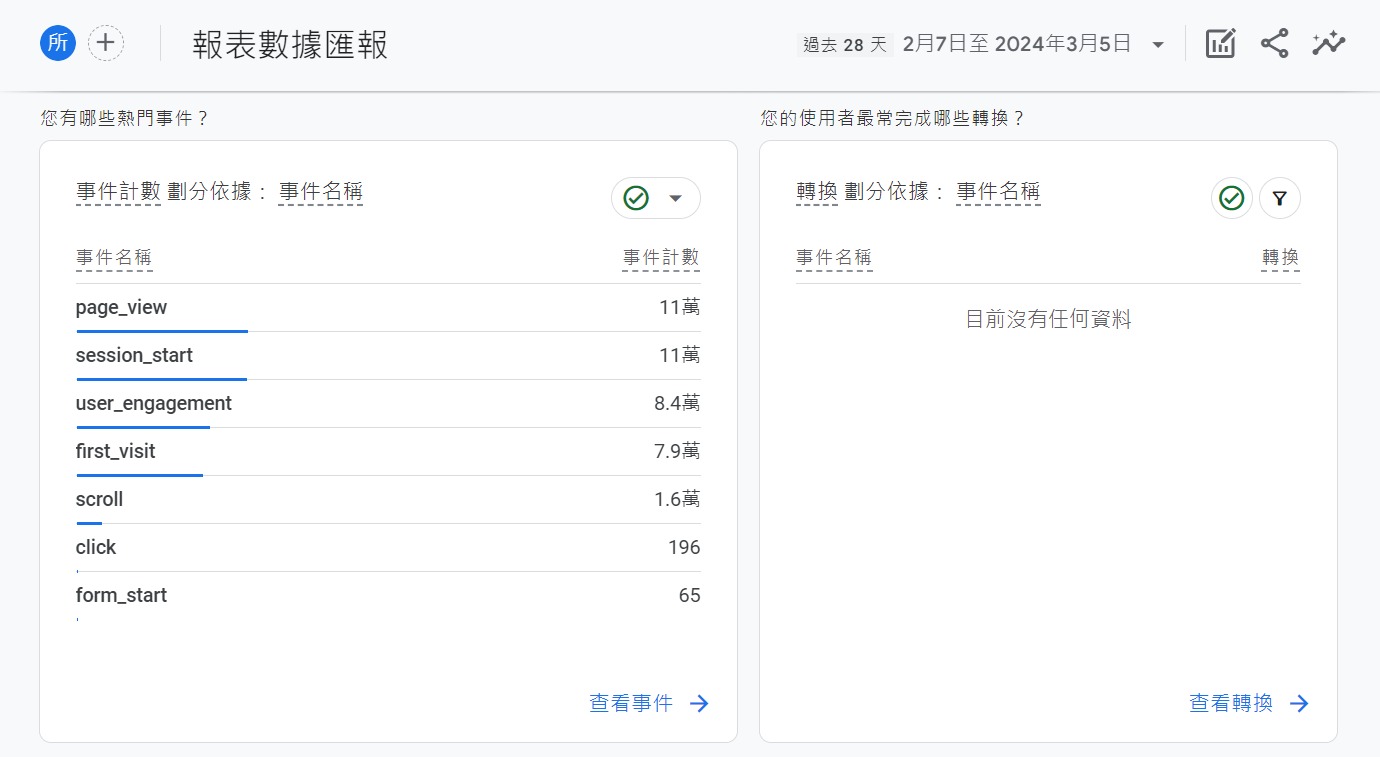Open the 事件名稱 breakdown dimension selector
Viewport: 1380px width, 757px height.
point(322,193)
